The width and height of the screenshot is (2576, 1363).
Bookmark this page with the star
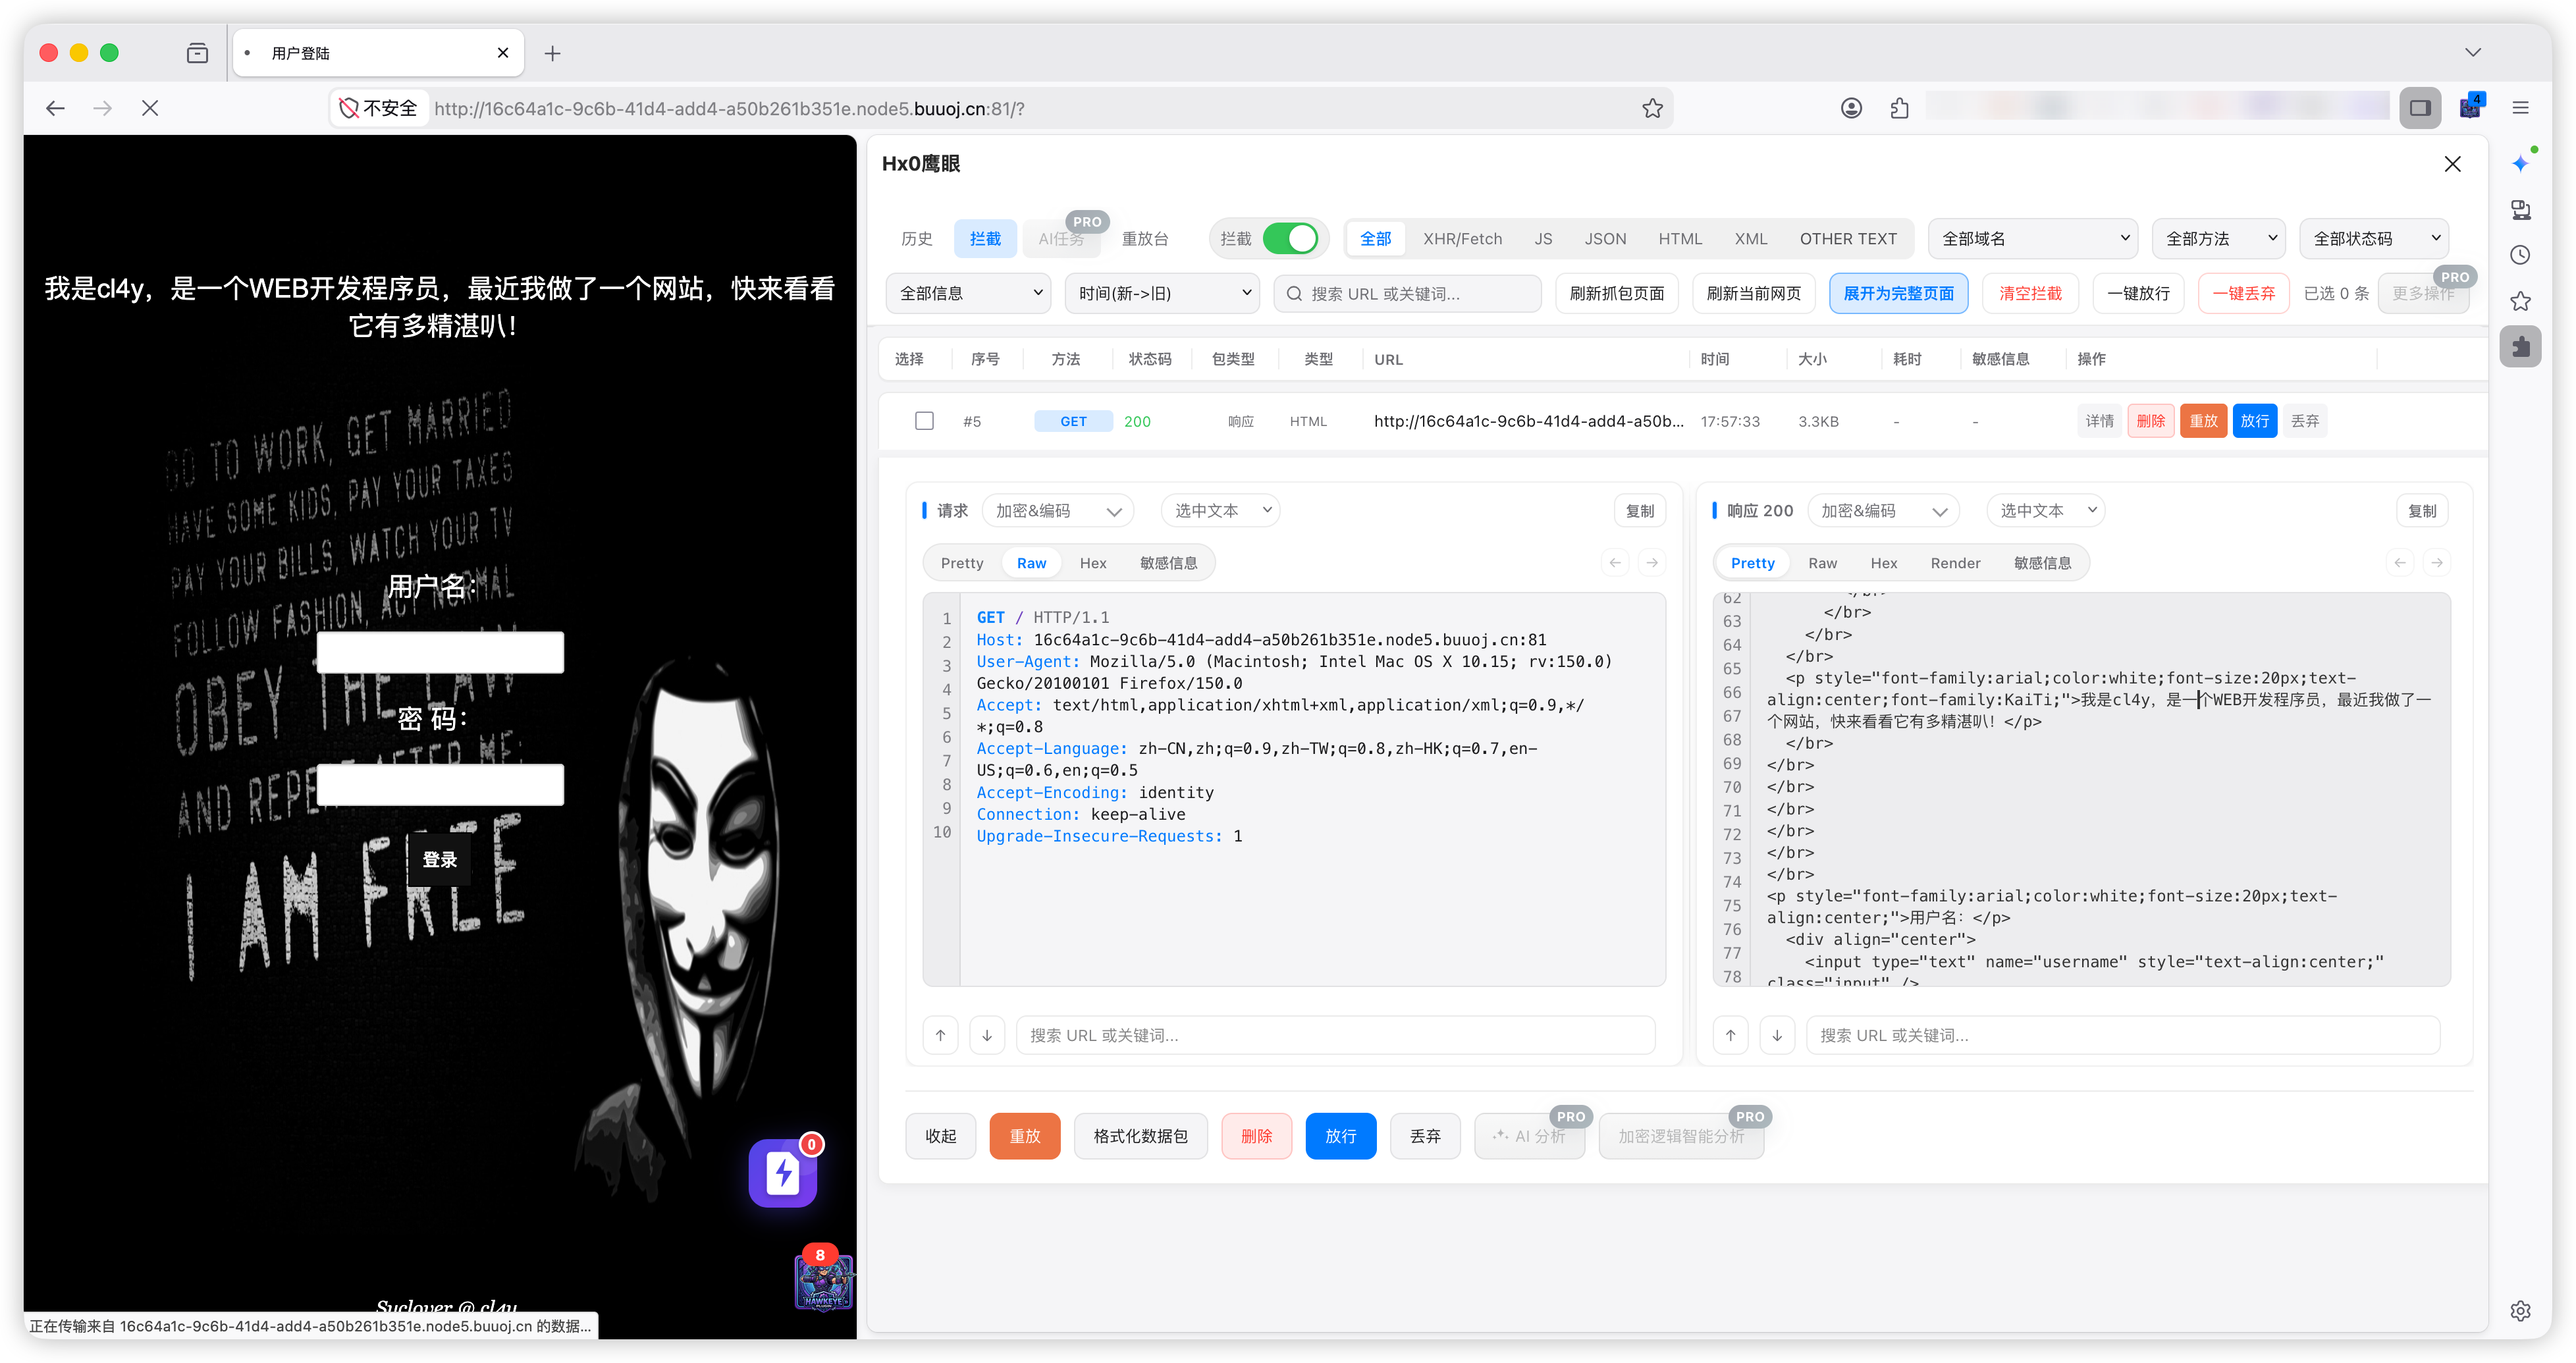point(1652,108)
